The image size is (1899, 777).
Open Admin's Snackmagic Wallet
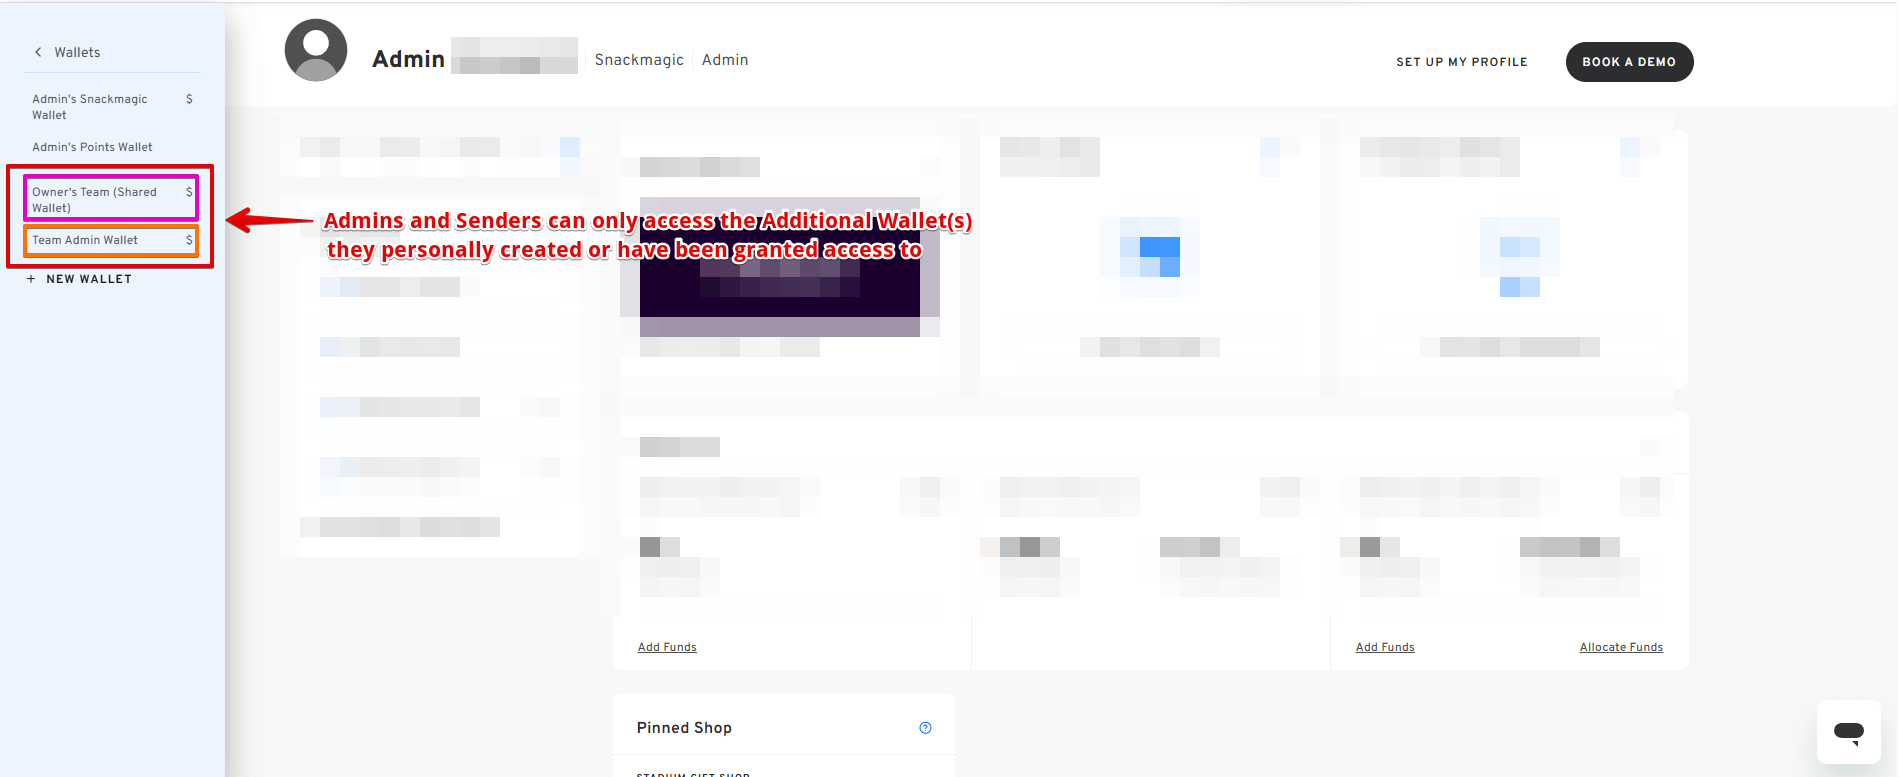pyautogui.click(x=89, y=107)
